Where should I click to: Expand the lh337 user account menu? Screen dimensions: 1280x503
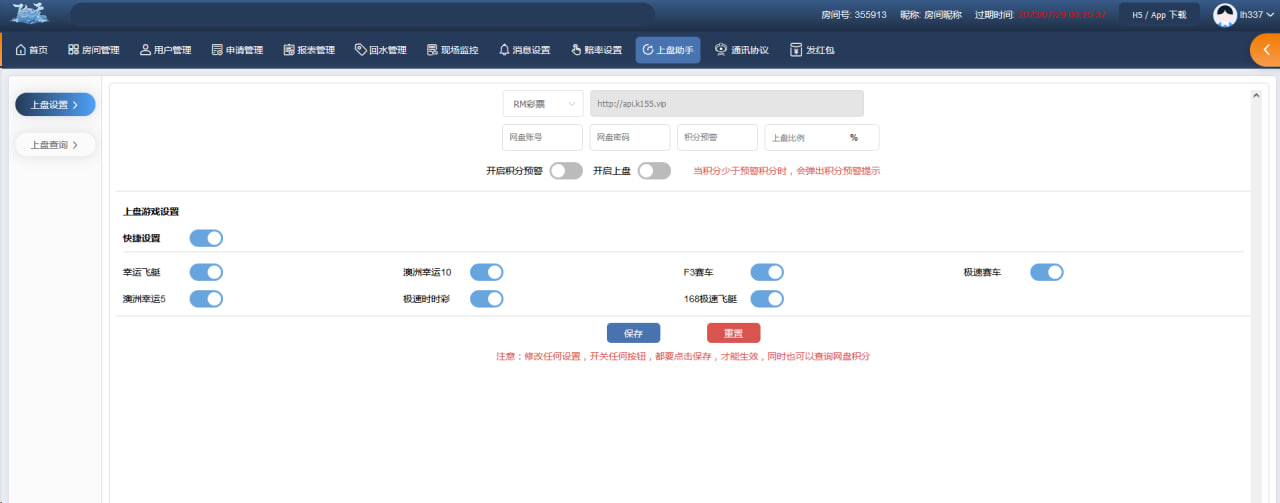click(x=1250, y=15)
